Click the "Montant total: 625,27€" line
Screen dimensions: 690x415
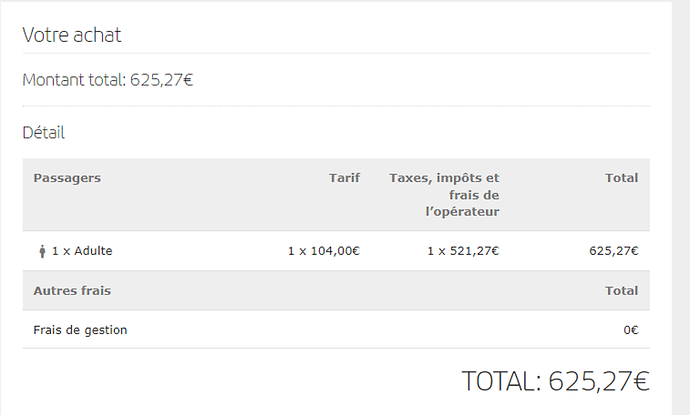(x=108, y=80)
